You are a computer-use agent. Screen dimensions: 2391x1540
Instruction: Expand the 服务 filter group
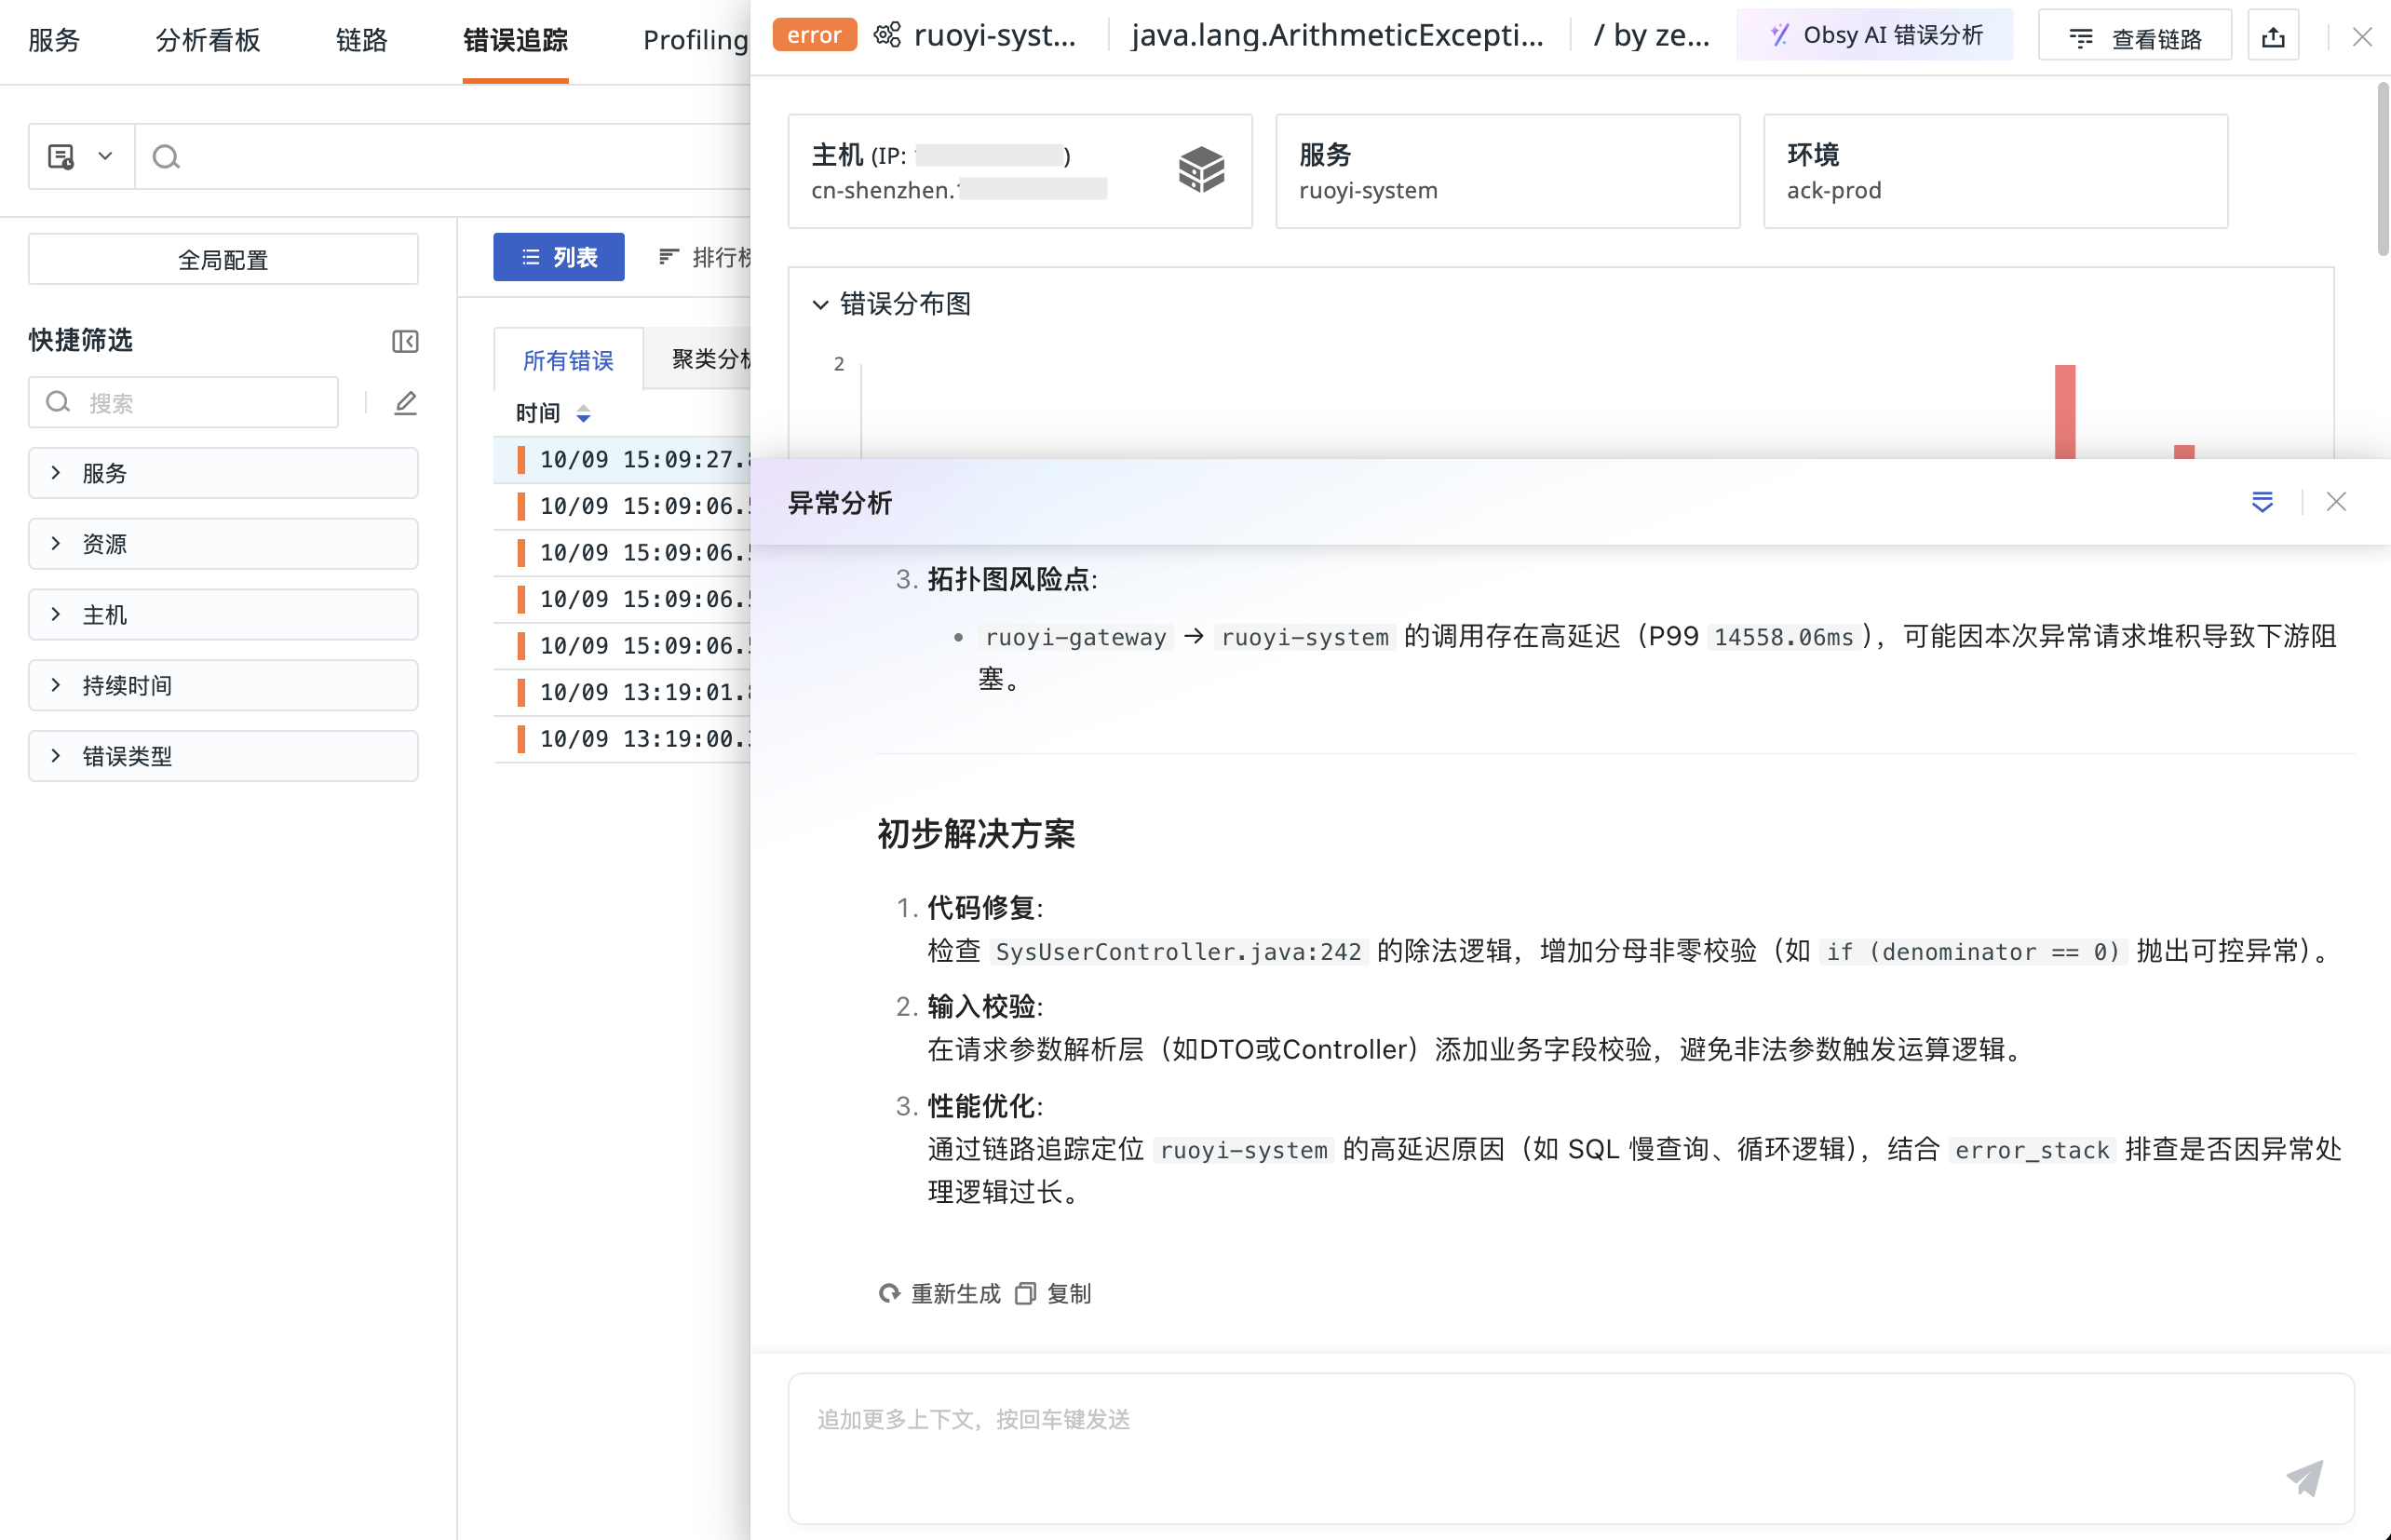point(223,473)
